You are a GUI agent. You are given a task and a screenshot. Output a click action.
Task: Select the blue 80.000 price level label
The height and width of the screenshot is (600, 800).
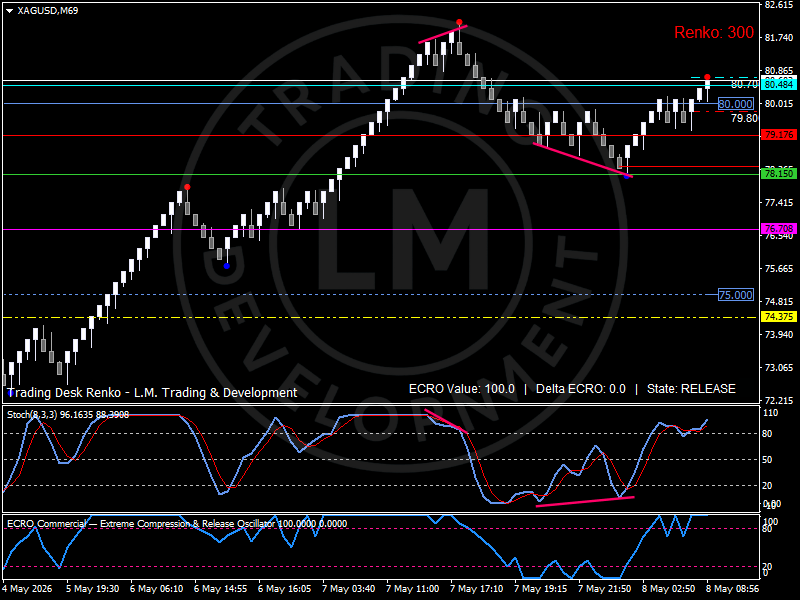(x=735, y=104)
